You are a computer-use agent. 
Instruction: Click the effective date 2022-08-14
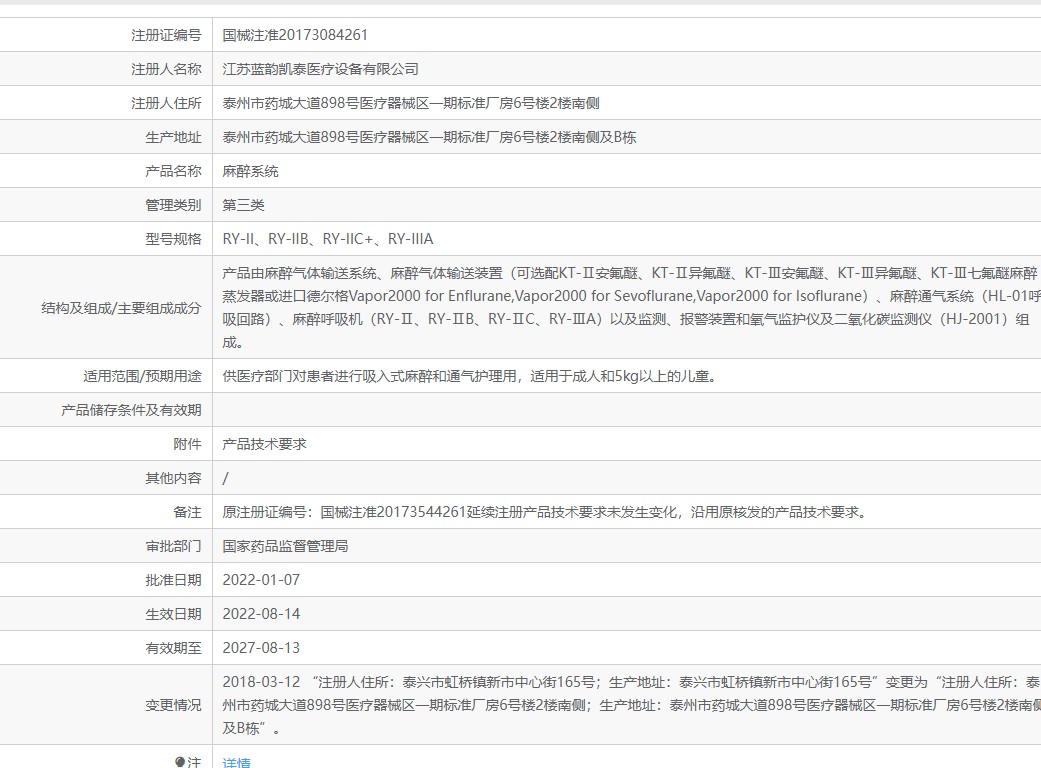[261, 614]
